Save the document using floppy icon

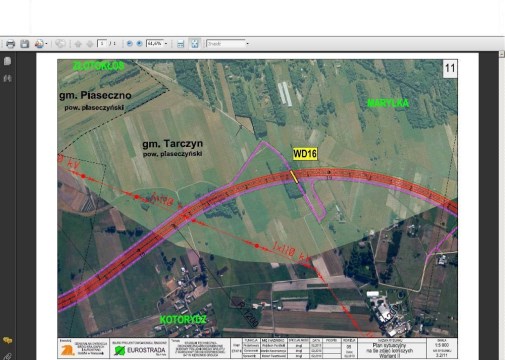pyautogui.click(x=25, y=44)
